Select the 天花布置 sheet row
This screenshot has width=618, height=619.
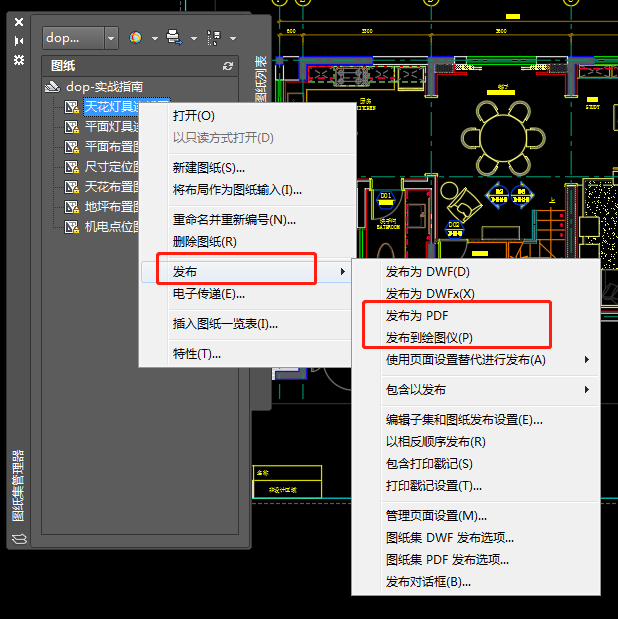click(112, 187)
